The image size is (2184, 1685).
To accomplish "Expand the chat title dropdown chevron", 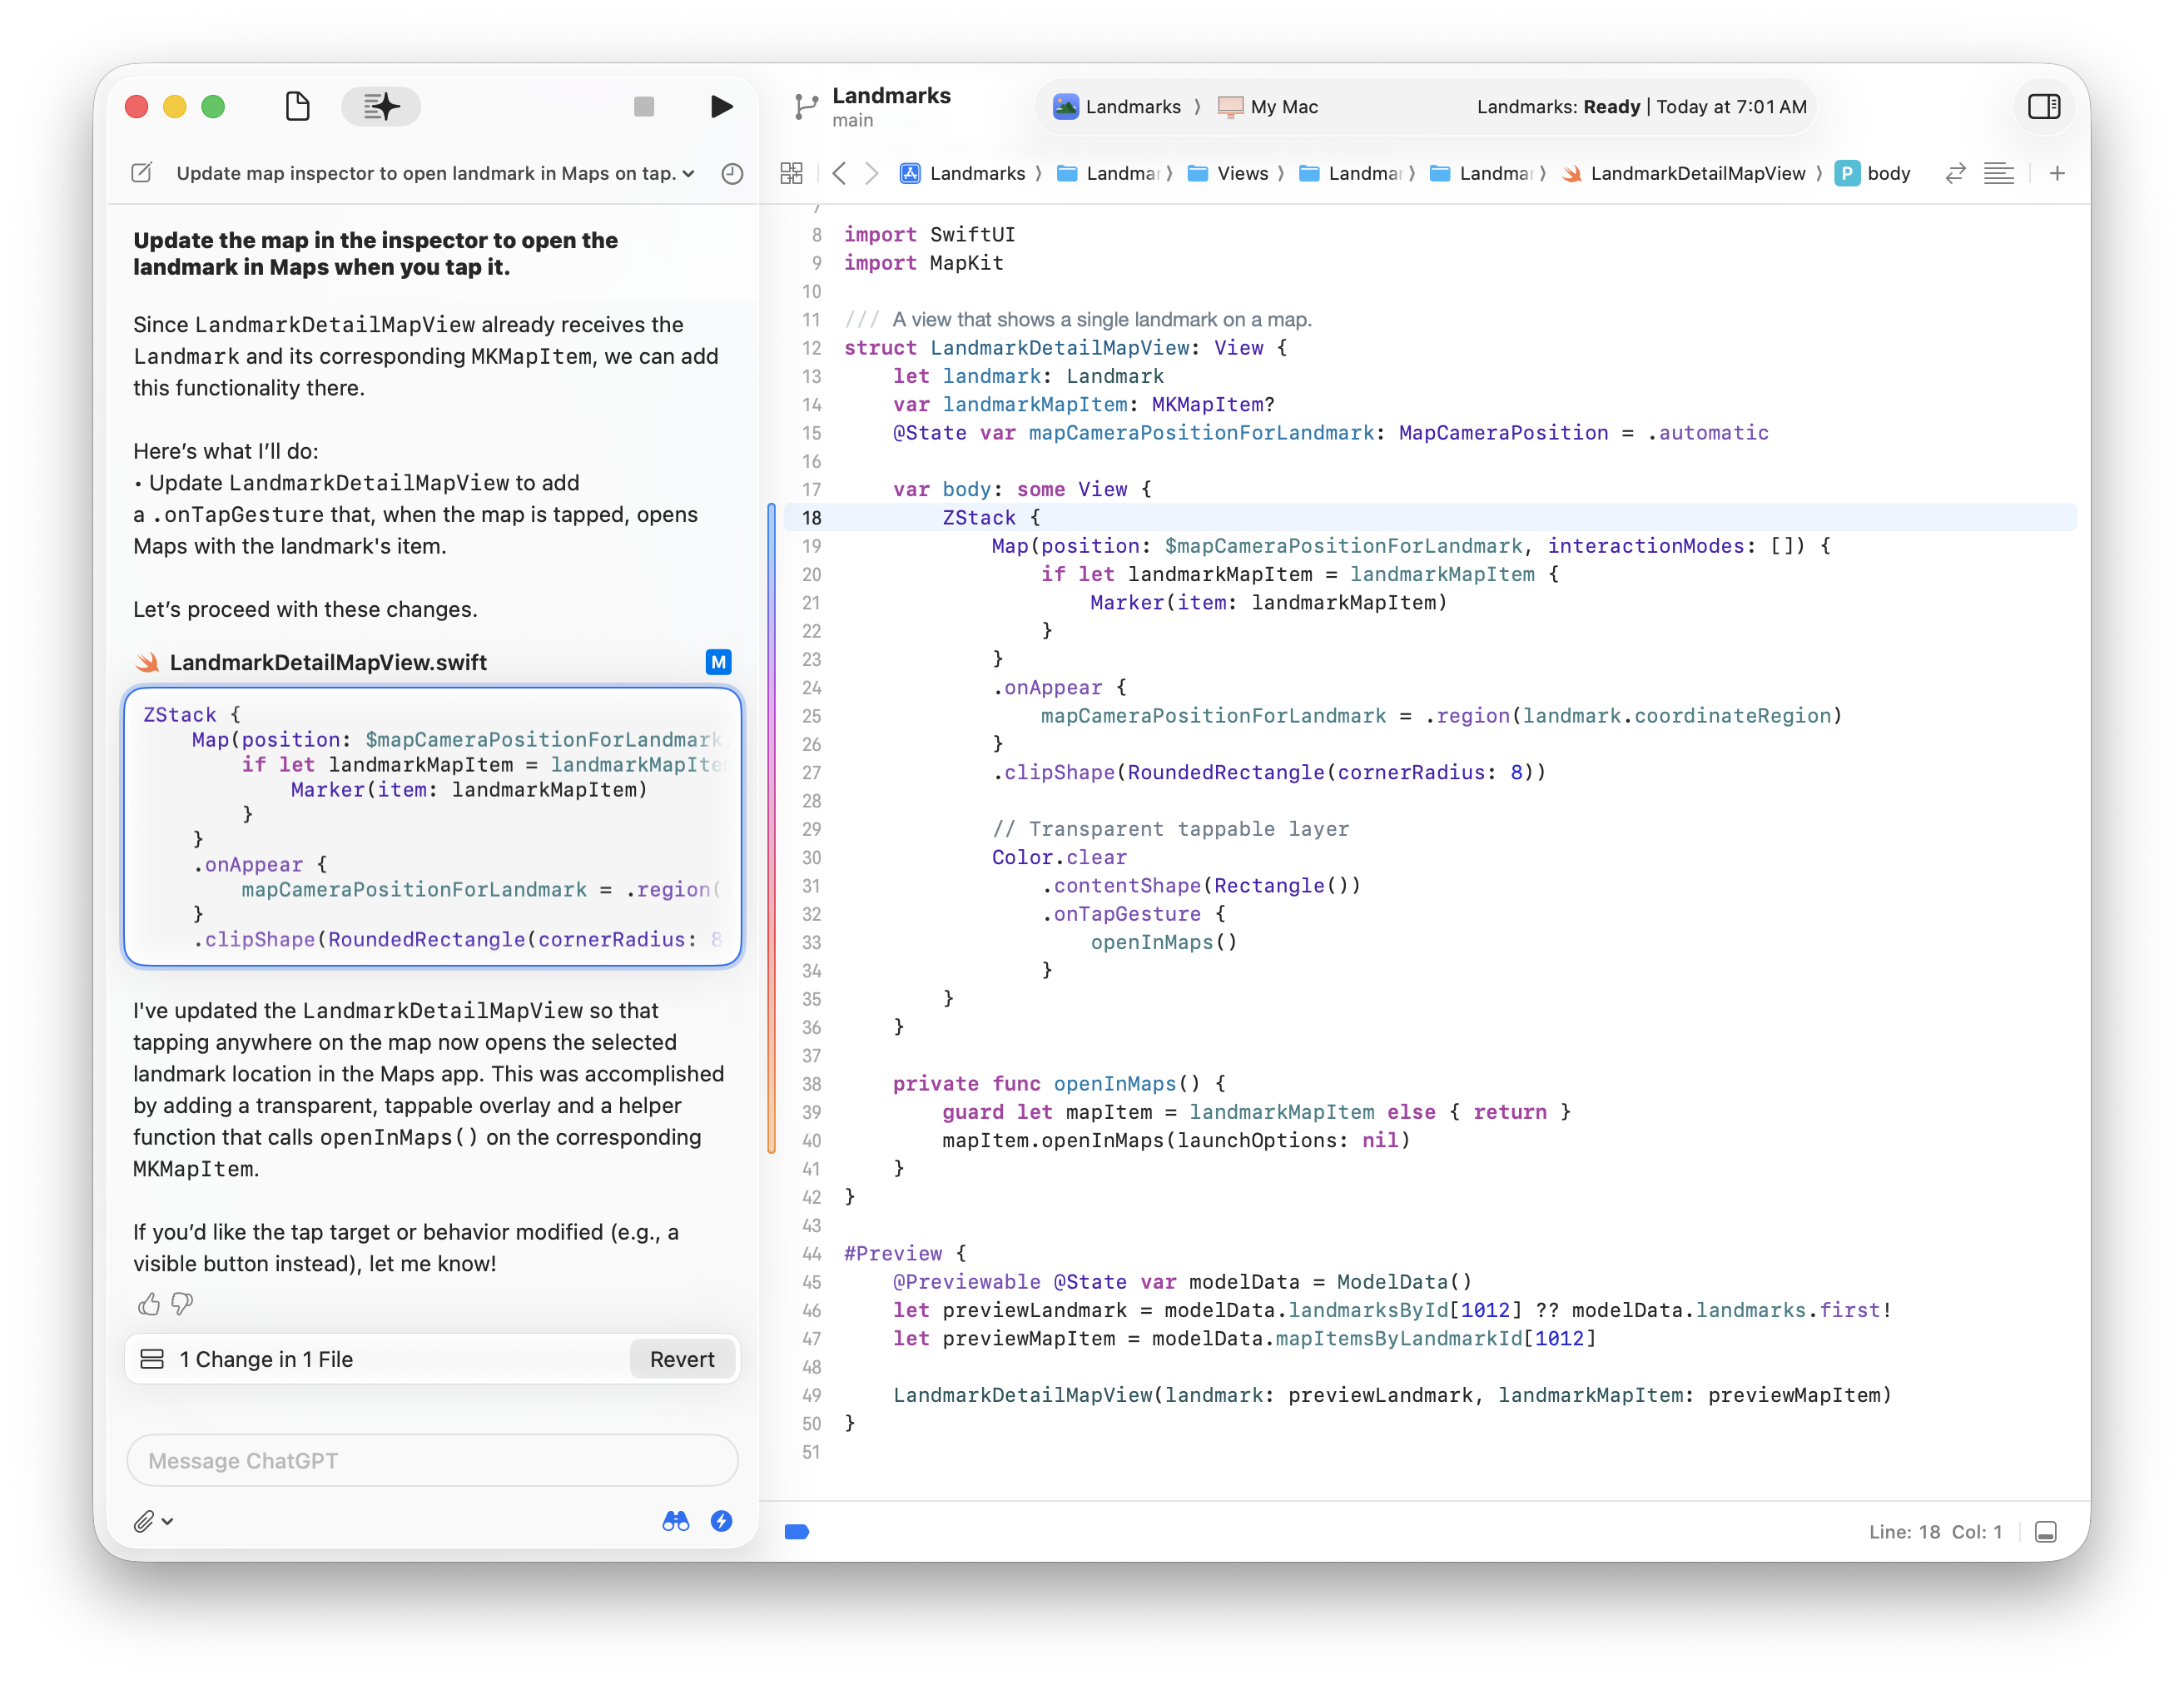I will tap(688, 173).
